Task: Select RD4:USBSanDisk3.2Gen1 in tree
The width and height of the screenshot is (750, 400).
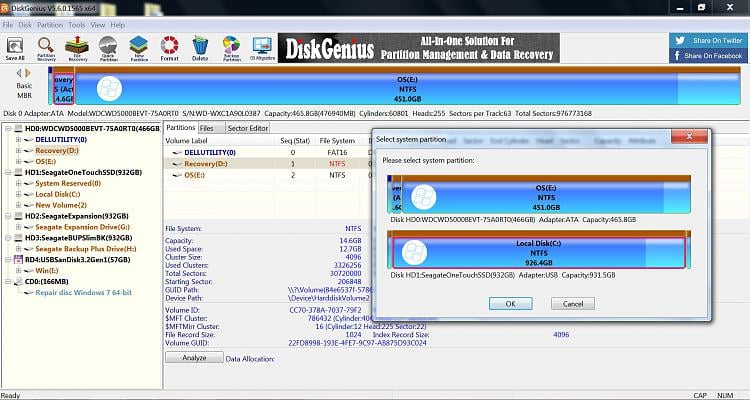Action: [x=77, y=260]
